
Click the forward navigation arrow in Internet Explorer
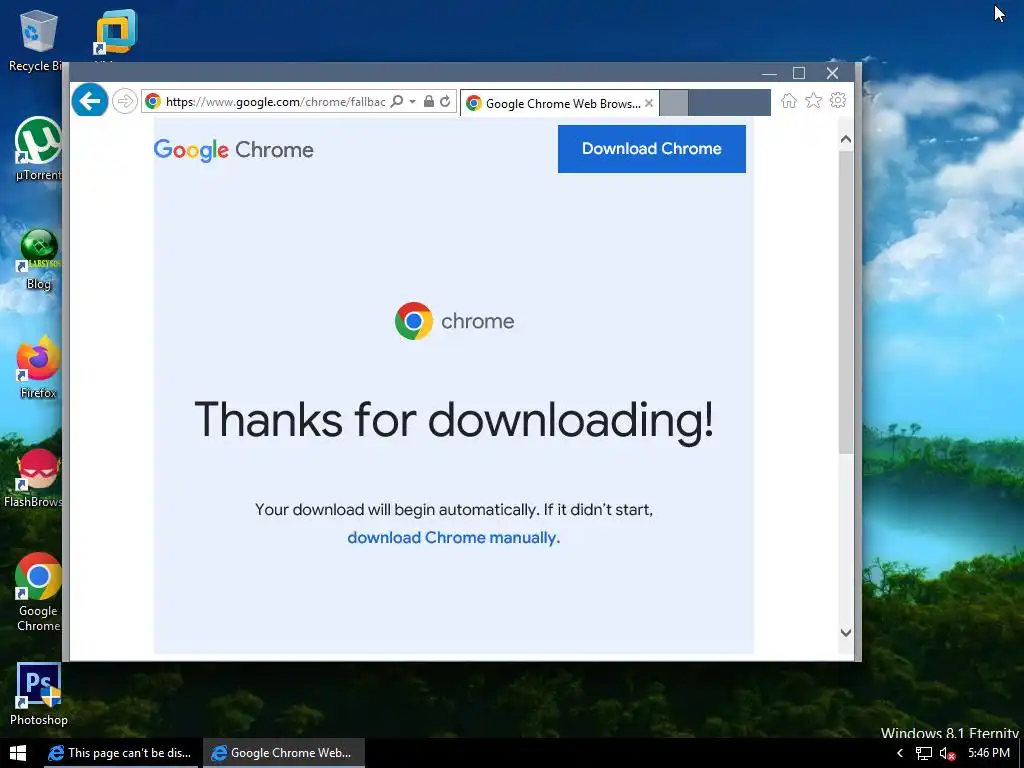click(124, 101)
